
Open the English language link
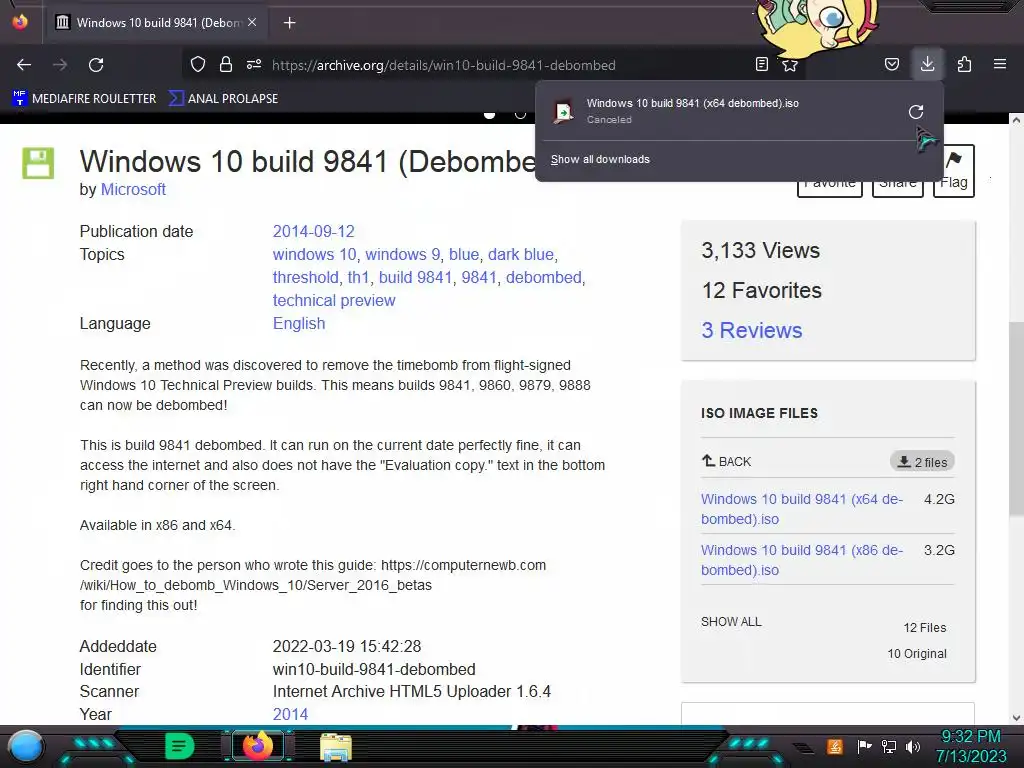click(298, 323)
